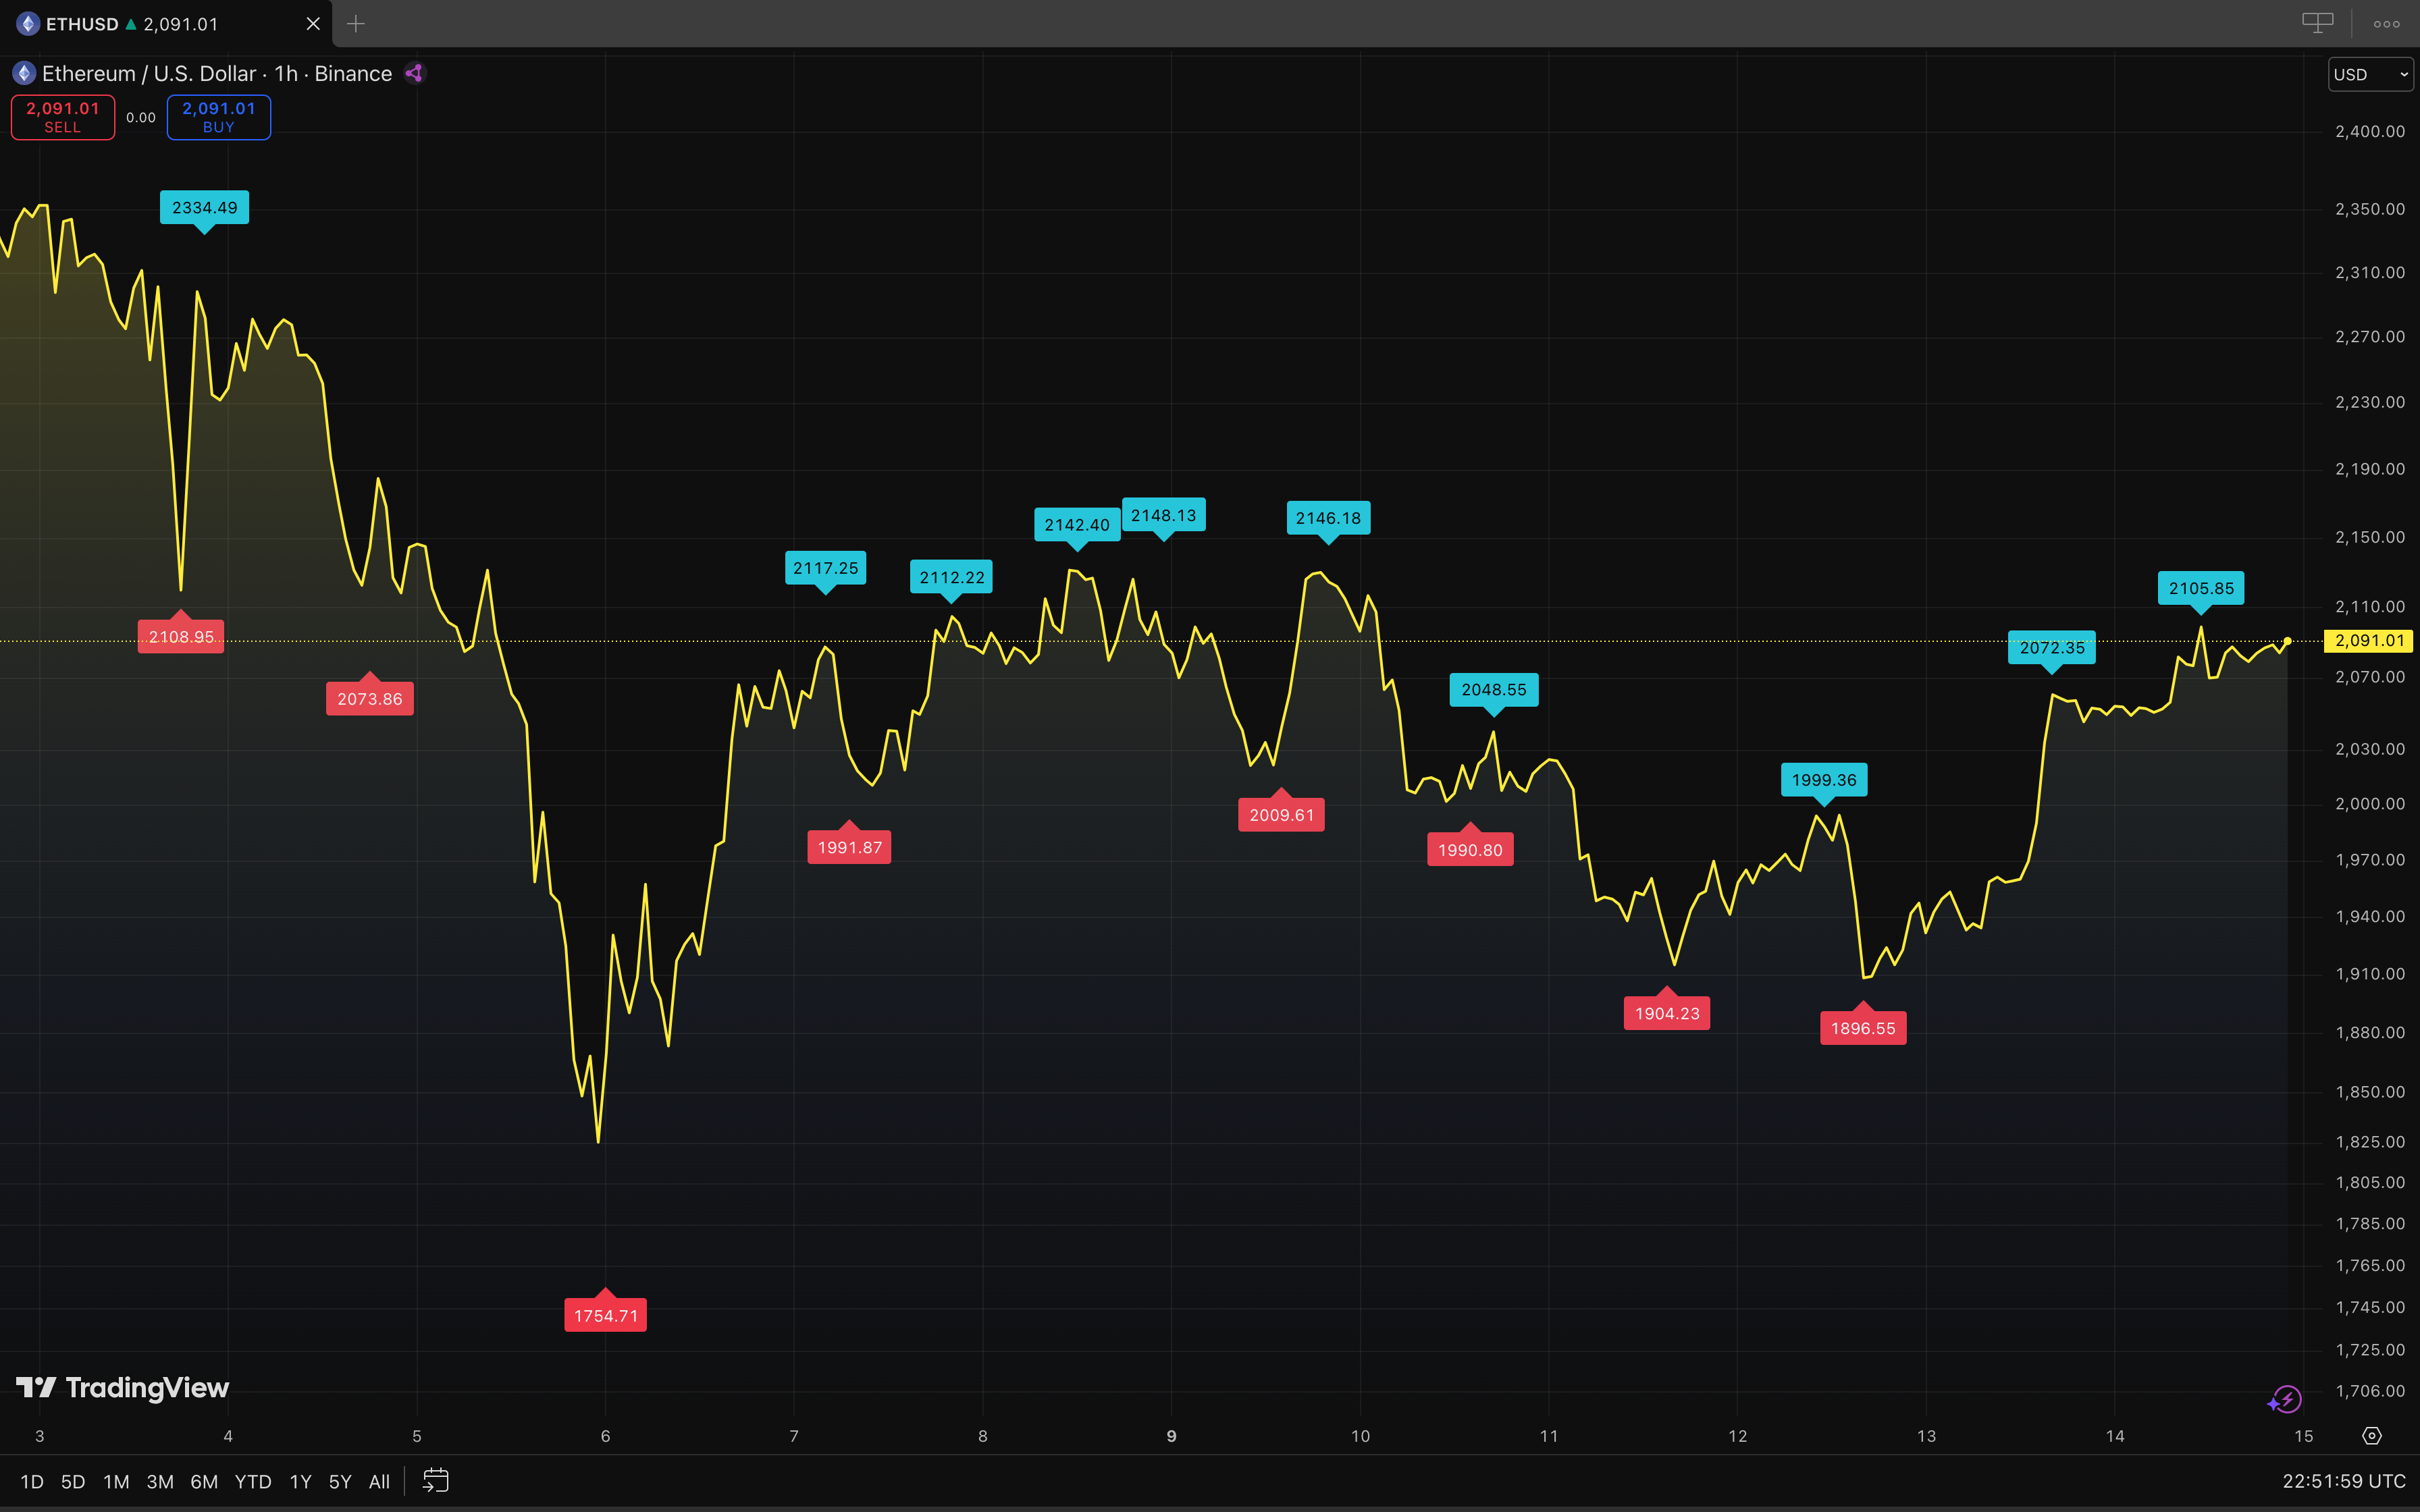The width and height of the screenshot is (2420, 1512).
Task: Open the three-dots more menu
Action: tap(2386, 24)
